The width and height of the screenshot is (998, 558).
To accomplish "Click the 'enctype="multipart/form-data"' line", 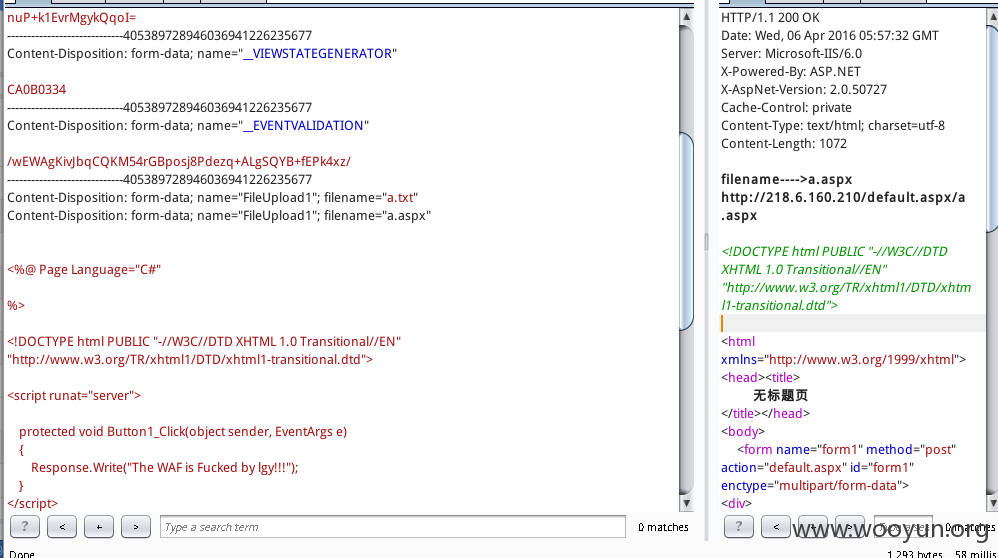I will (x=815, y=485).
